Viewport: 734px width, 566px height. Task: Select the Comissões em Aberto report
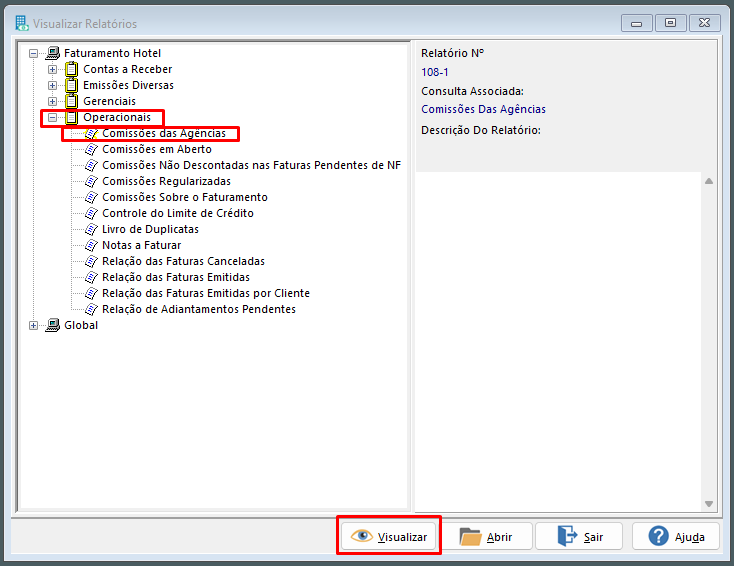[157, 149]
